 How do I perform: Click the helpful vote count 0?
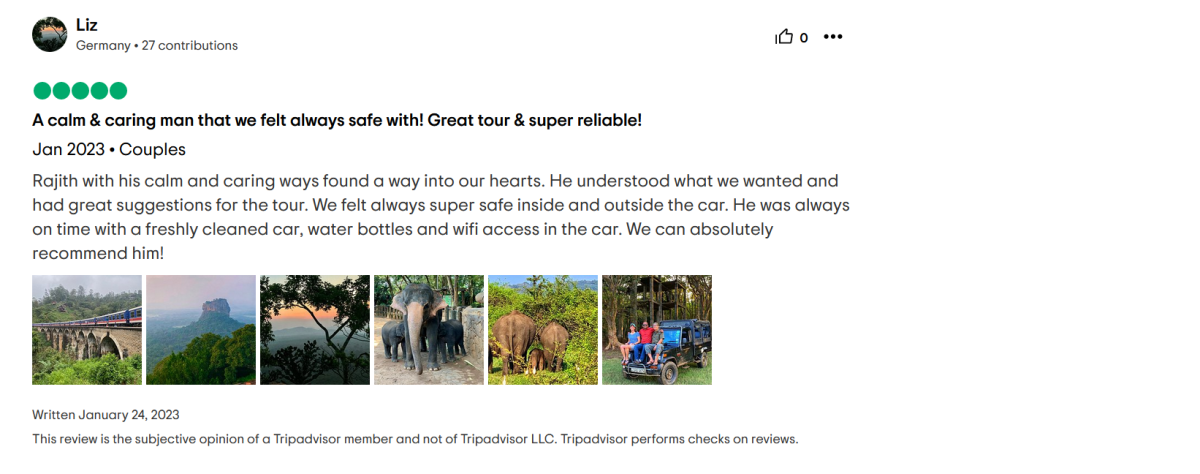(804, 38)
